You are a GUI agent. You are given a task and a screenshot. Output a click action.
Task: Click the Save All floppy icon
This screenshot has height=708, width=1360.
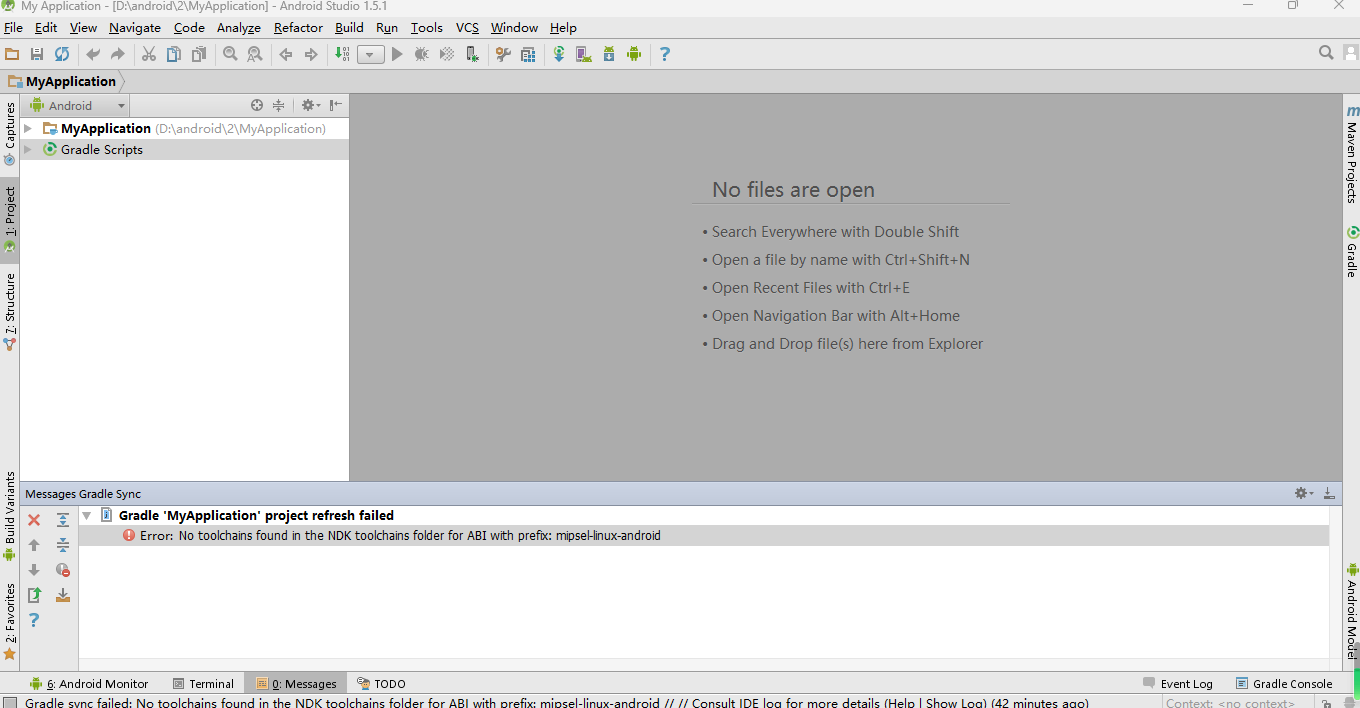pos(37,54)
